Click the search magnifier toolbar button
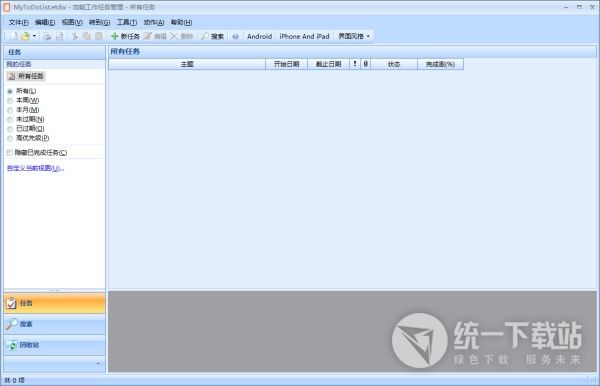600x386 pixels. [212, 36]
